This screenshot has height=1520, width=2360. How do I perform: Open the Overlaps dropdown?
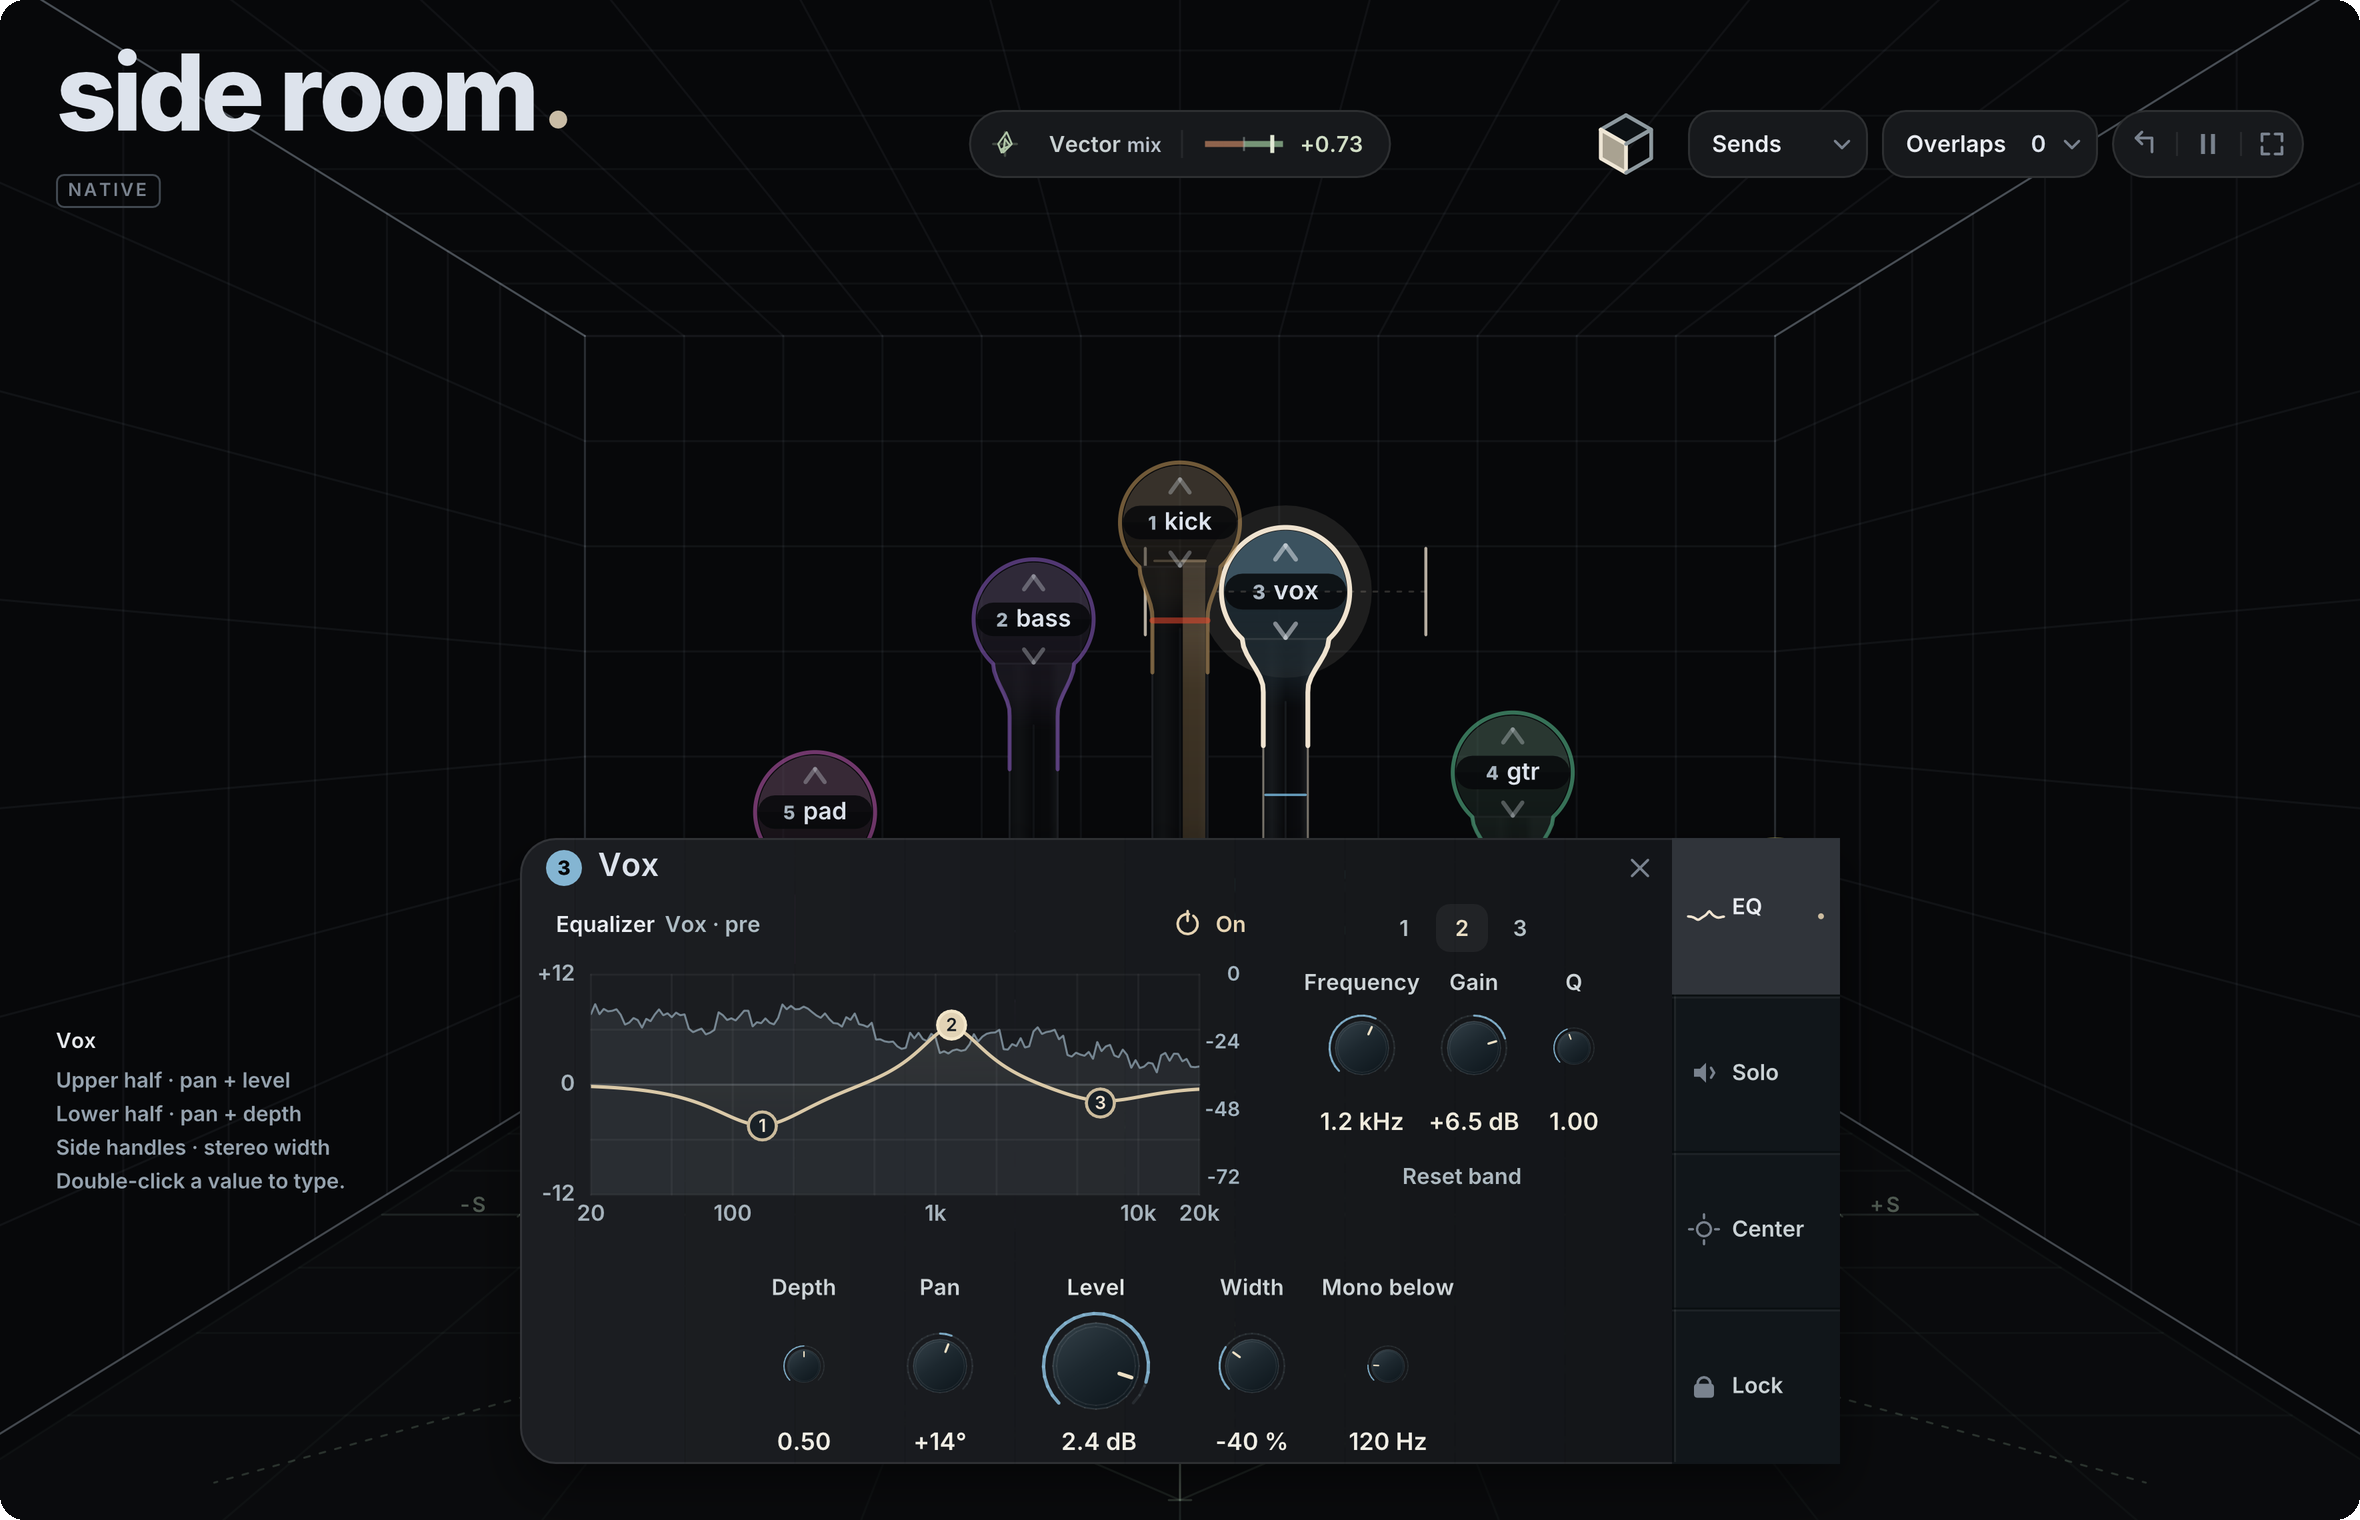coord(1989,144)
